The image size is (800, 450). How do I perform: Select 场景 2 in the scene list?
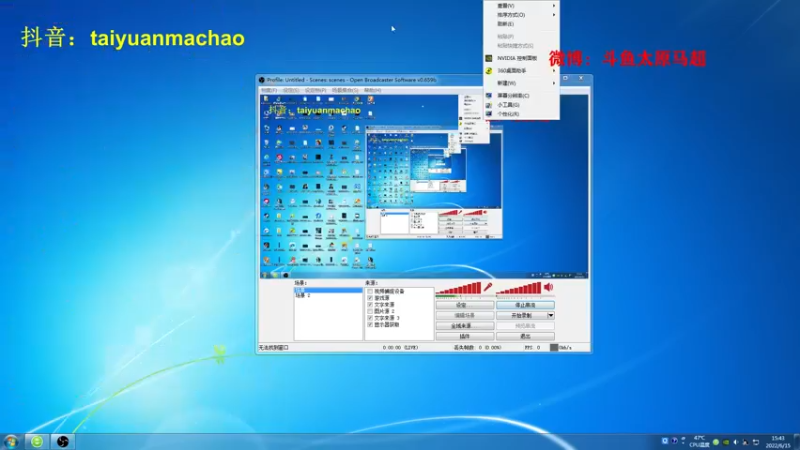[x=328, y=295]
